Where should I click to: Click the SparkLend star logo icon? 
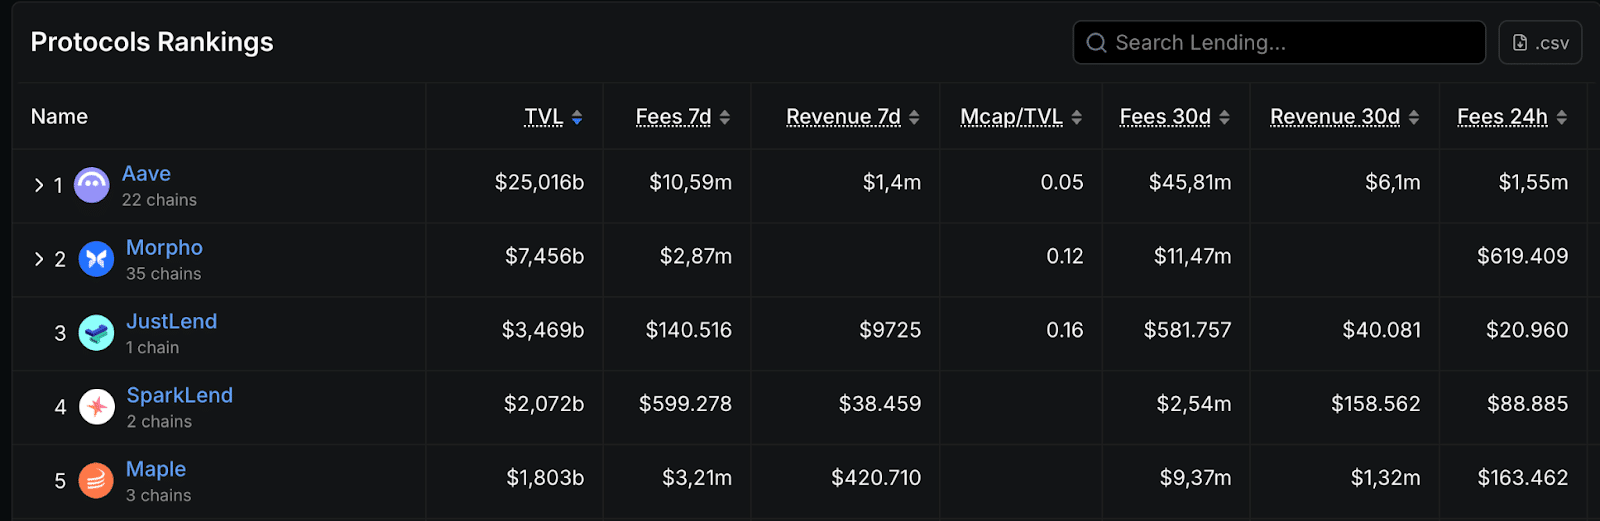point(97,407)
